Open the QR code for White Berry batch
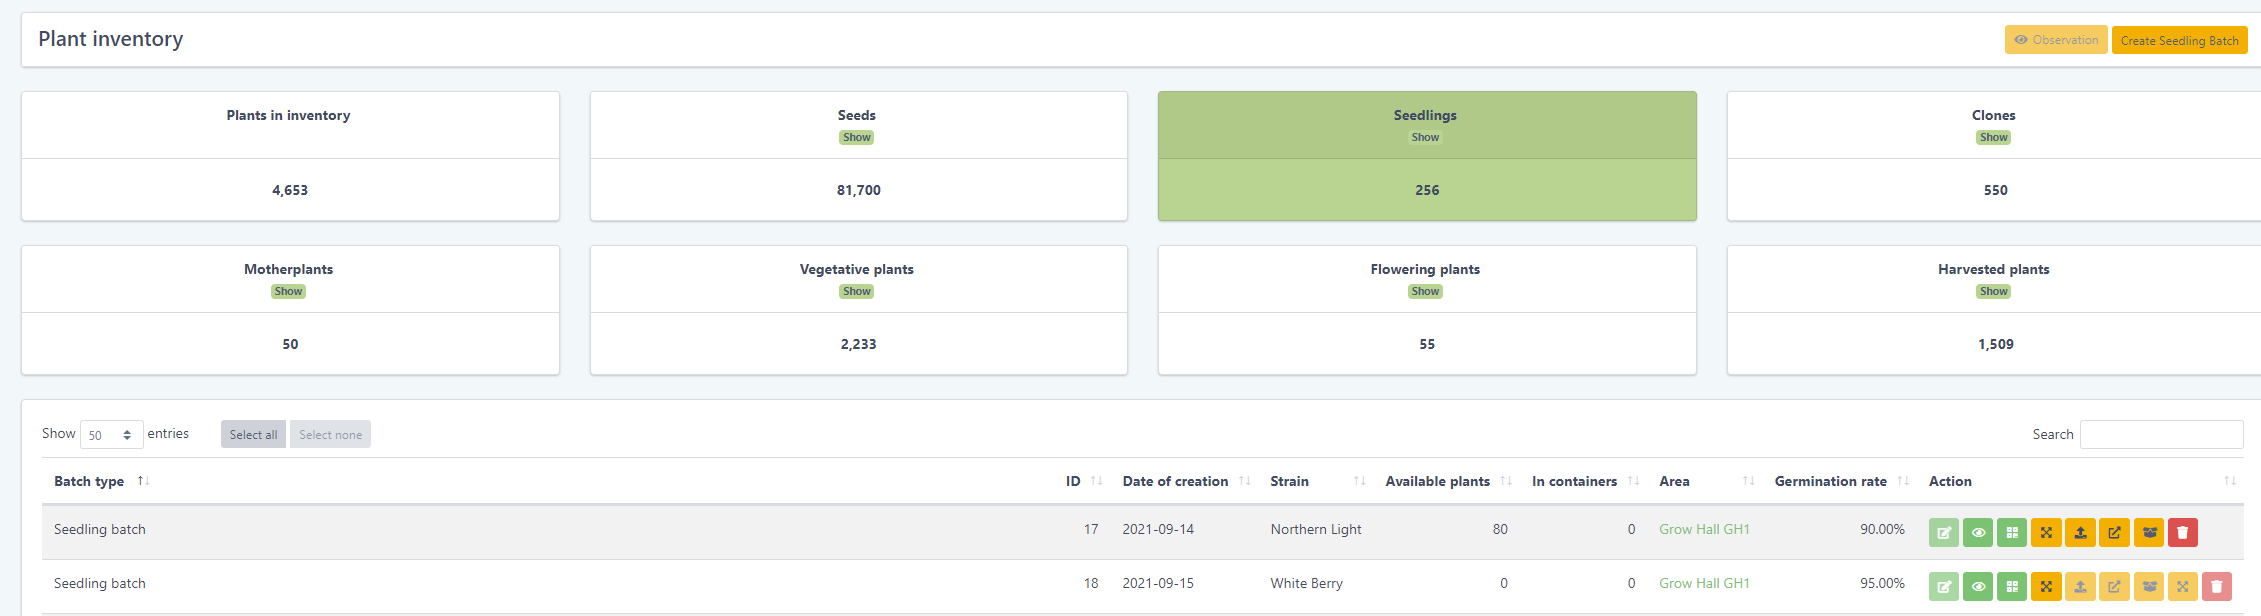Viewport: 2261px width, 616px height. click(2011, 587)
